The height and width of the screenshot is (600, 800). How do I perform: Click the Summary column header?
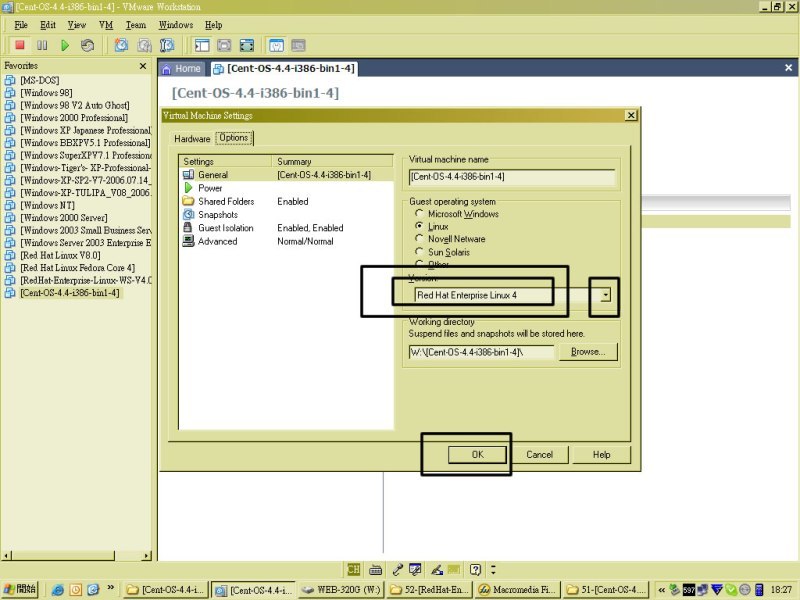pyautogui.click(x=333, y=161)
